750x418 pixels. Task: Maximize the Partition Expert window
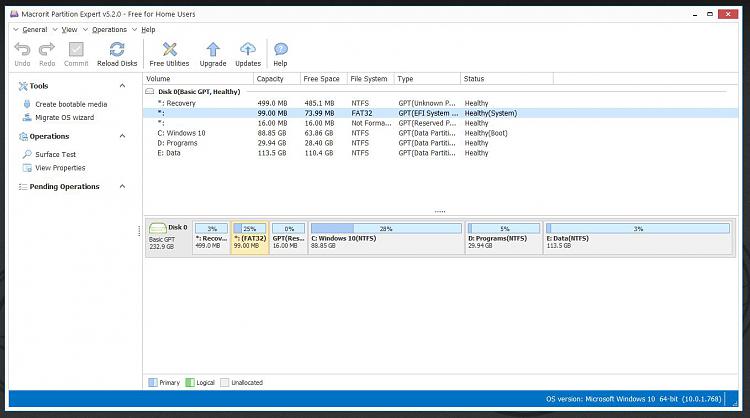pos(710,14)
